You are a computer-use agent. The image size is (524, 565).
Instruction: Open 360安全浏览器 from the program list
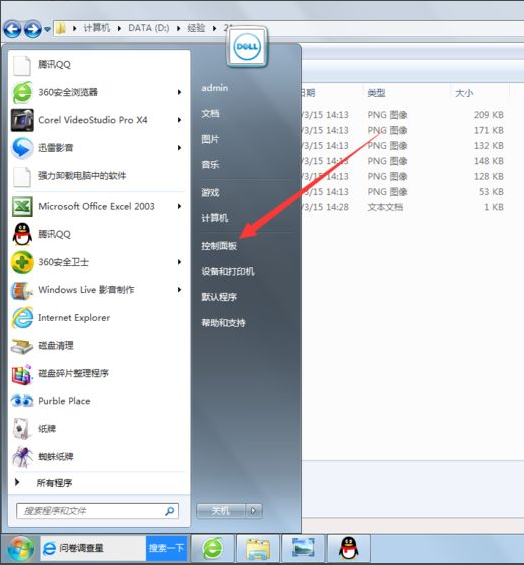tap(97, 92)
